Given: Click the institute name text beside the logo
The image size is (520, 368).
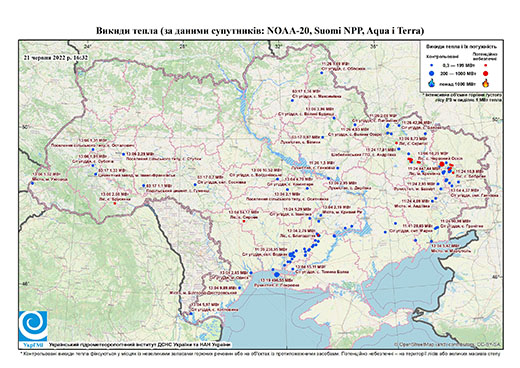Looking at the screenshot, I should pos(140,344).
